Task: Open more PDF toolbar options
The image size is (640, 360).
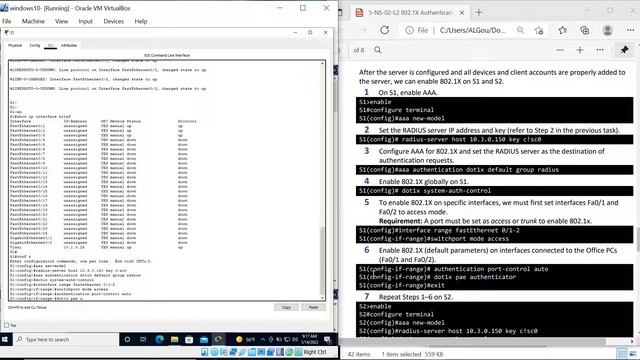Action: pyautogui.click(x=600, y=50)
